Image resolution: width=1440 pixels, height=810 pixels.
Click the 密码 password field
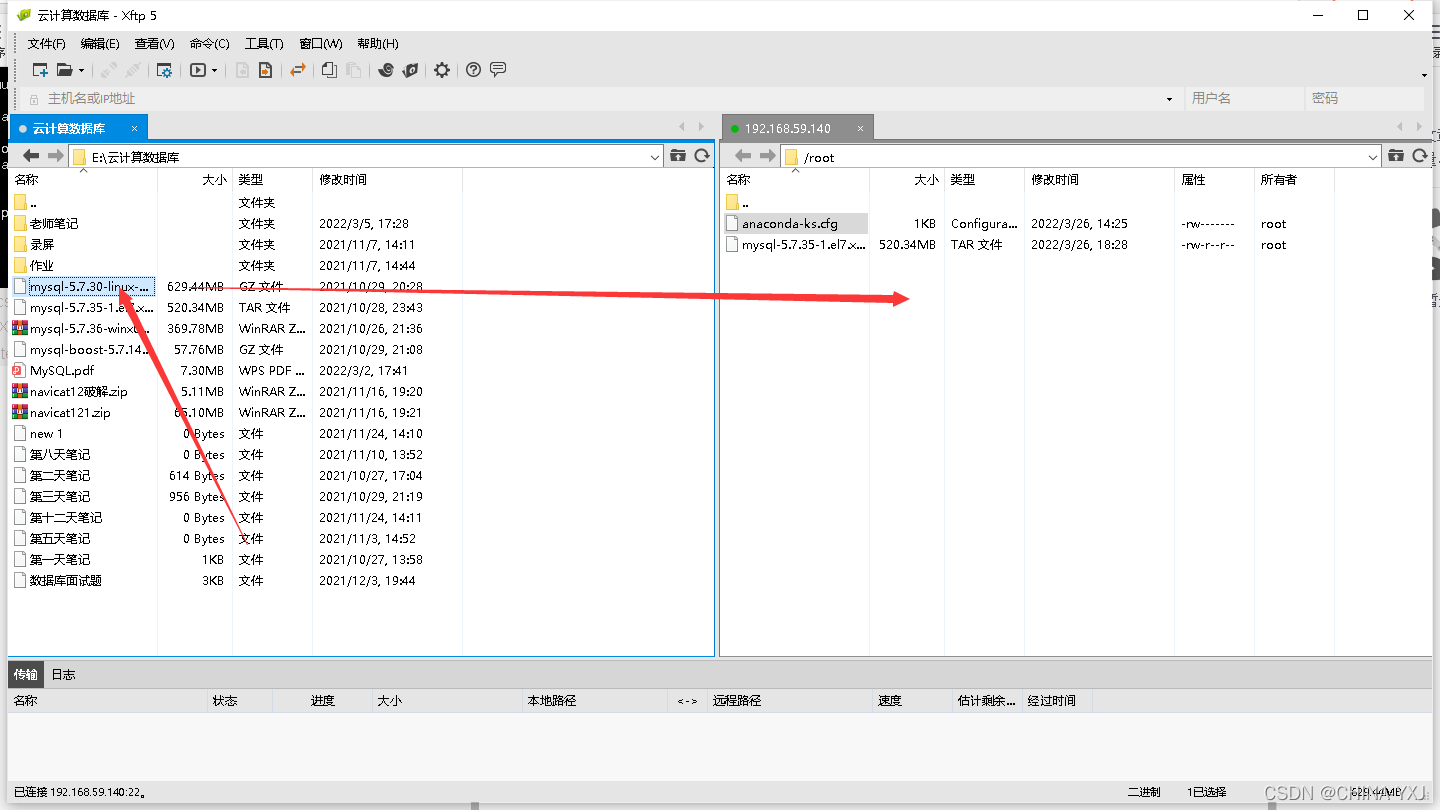(1365, 98)
